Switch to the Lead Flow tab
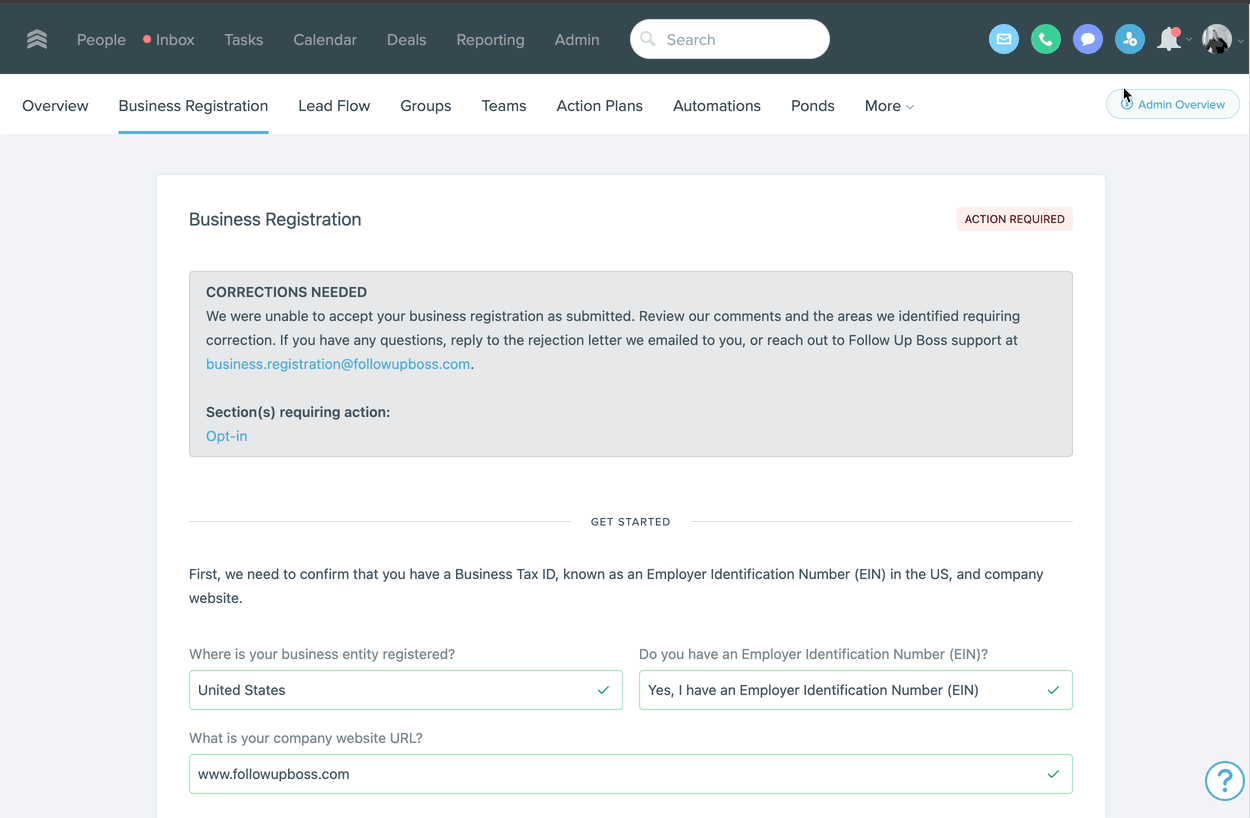 (334, 106)
